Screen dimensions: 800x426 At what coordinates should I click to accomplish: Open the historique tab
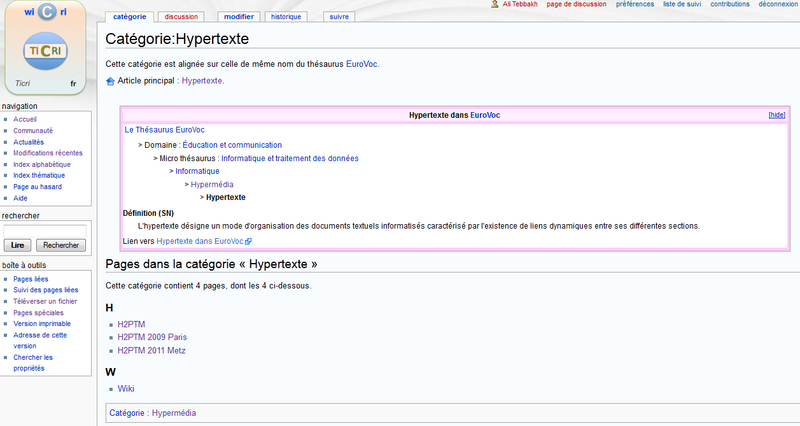coord(286,17)
